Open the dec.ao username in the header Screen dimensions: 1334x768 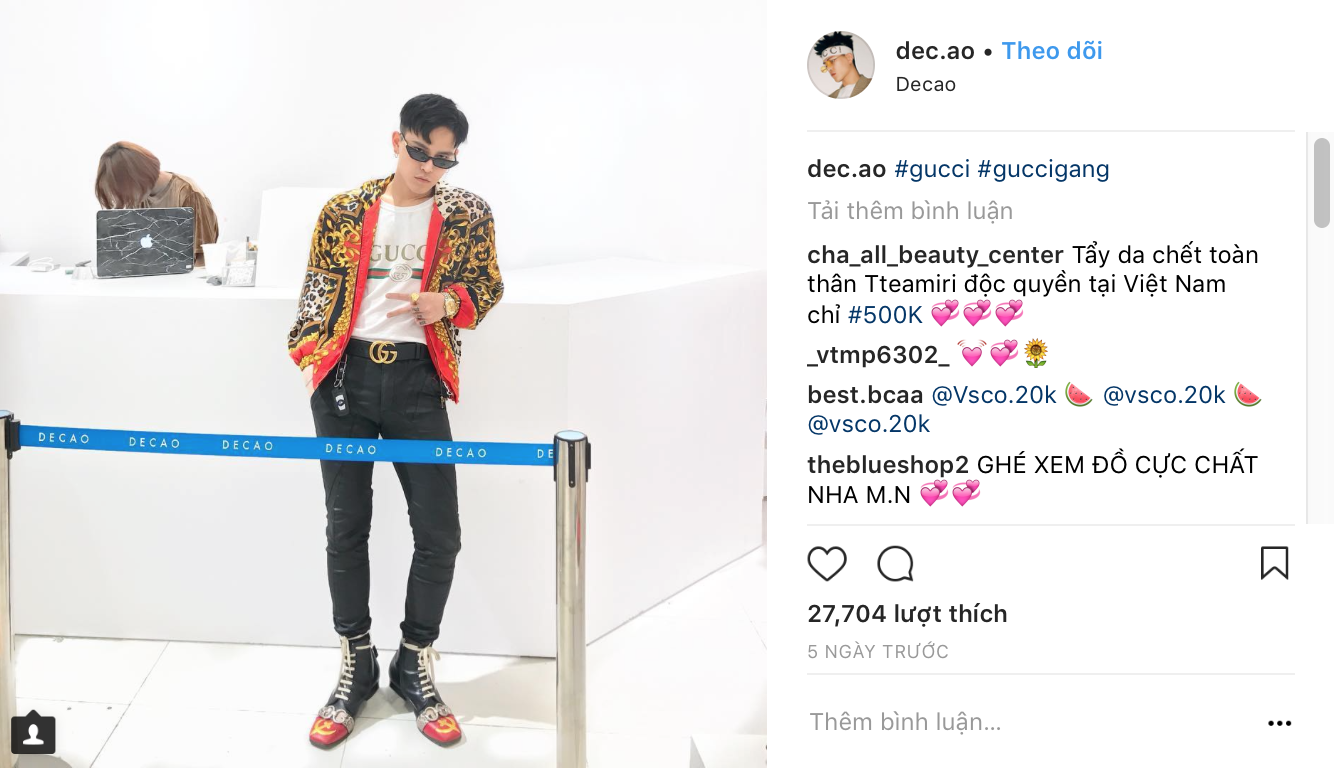pyautogui.click(x=935, y=51)
